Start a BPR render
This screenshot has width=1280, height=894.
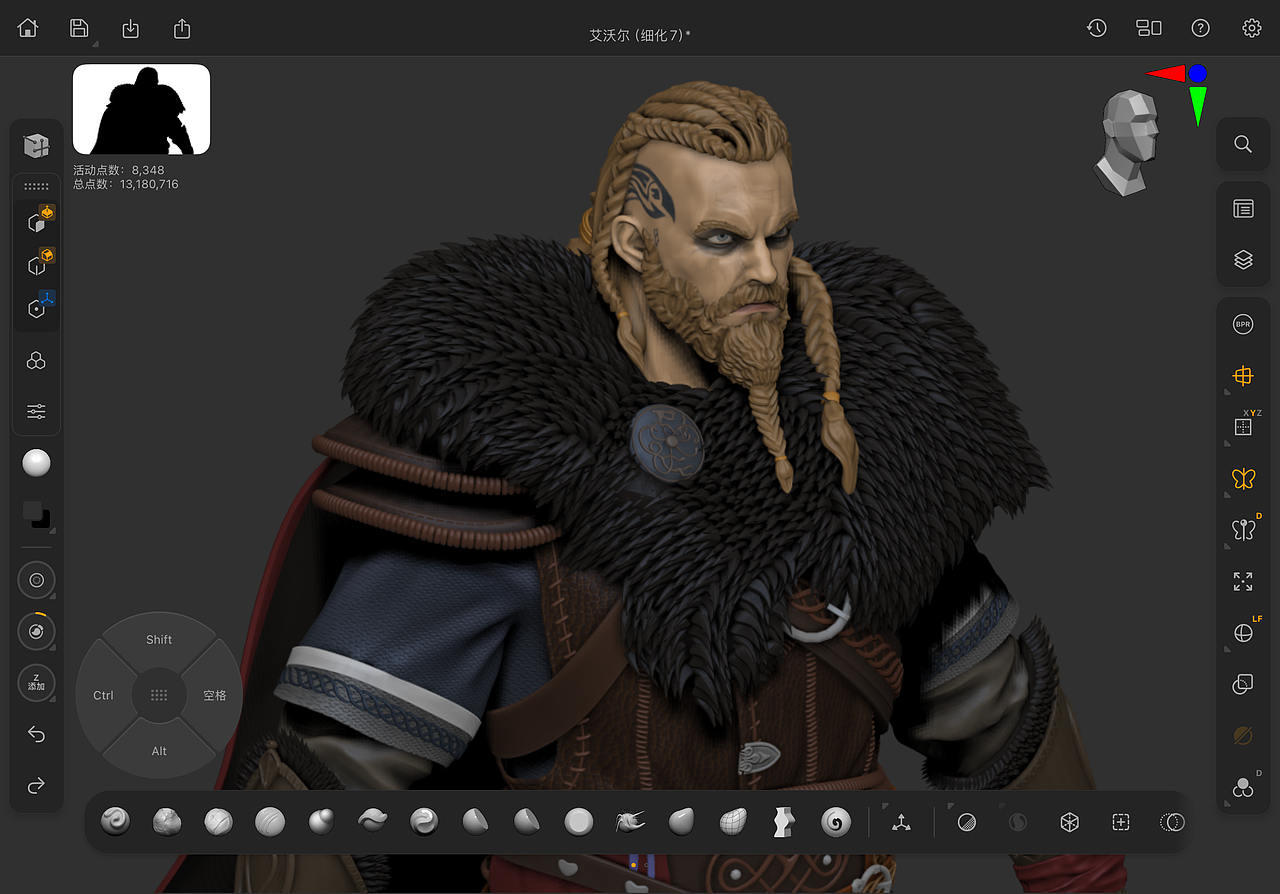click(x=1243, y=324)
